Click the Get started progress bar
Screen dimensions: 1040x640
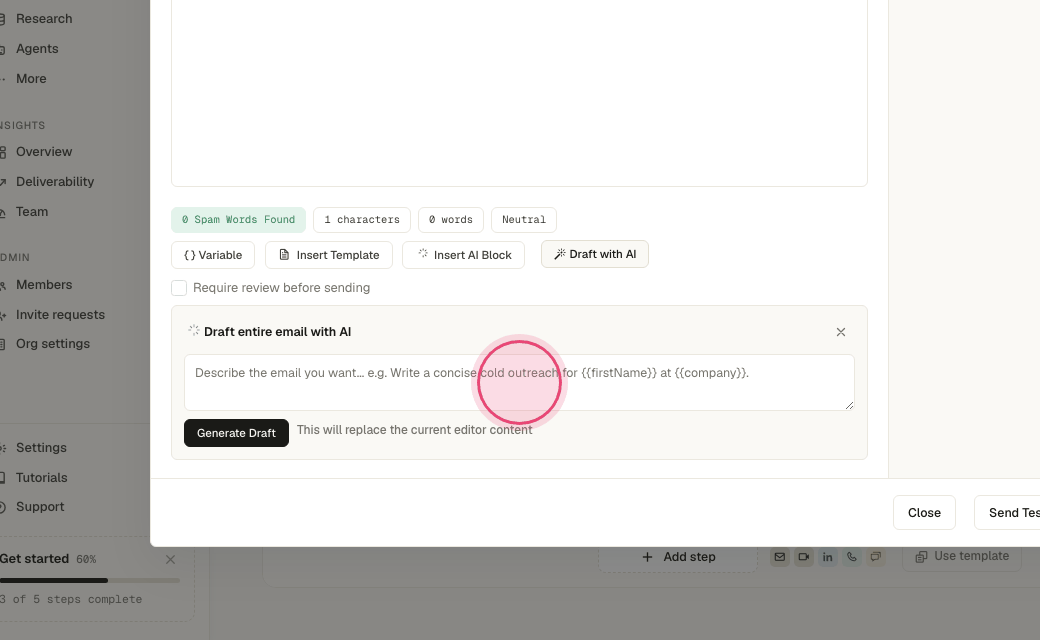click(x=90, y=580)
